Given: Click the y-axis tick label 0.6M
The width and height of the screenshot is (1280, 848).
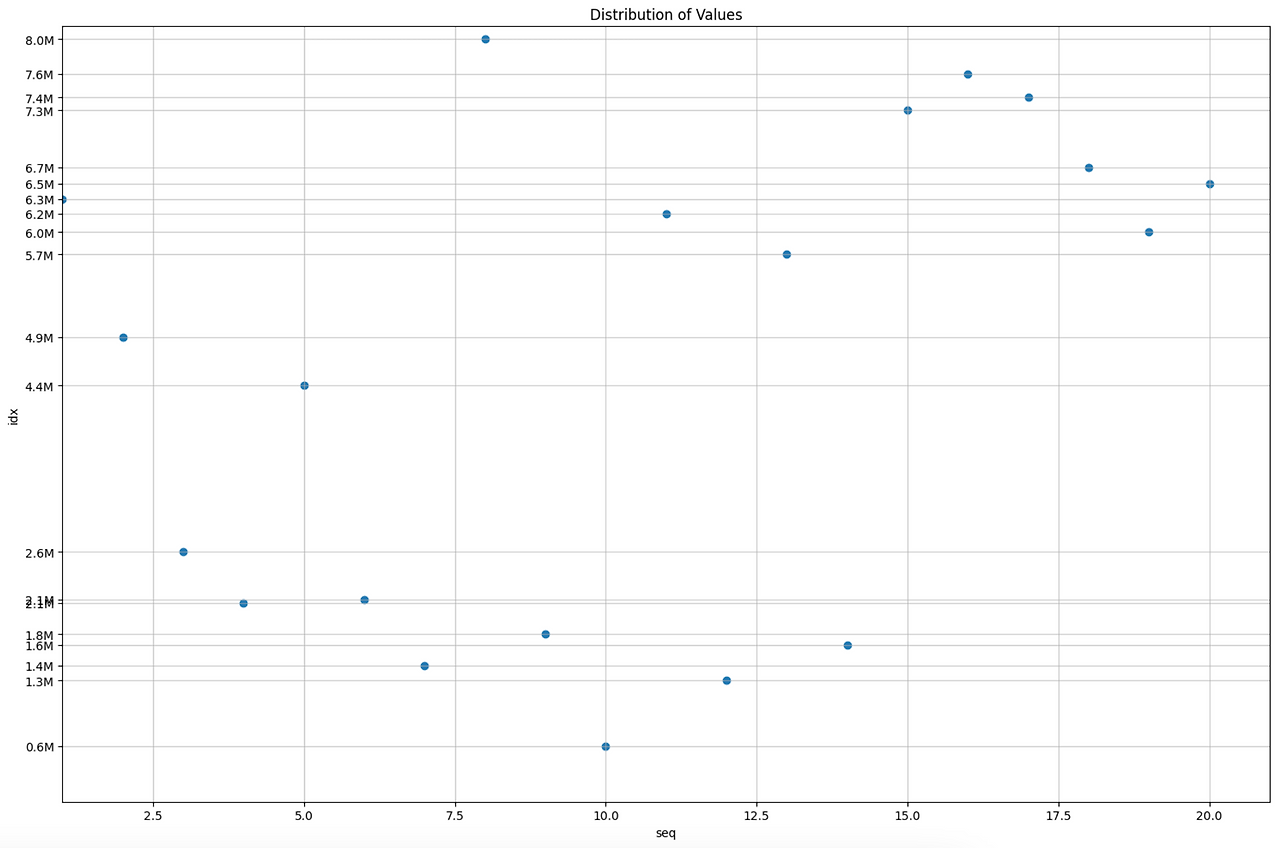Looking at the screenshot, I should pos(39,747).
